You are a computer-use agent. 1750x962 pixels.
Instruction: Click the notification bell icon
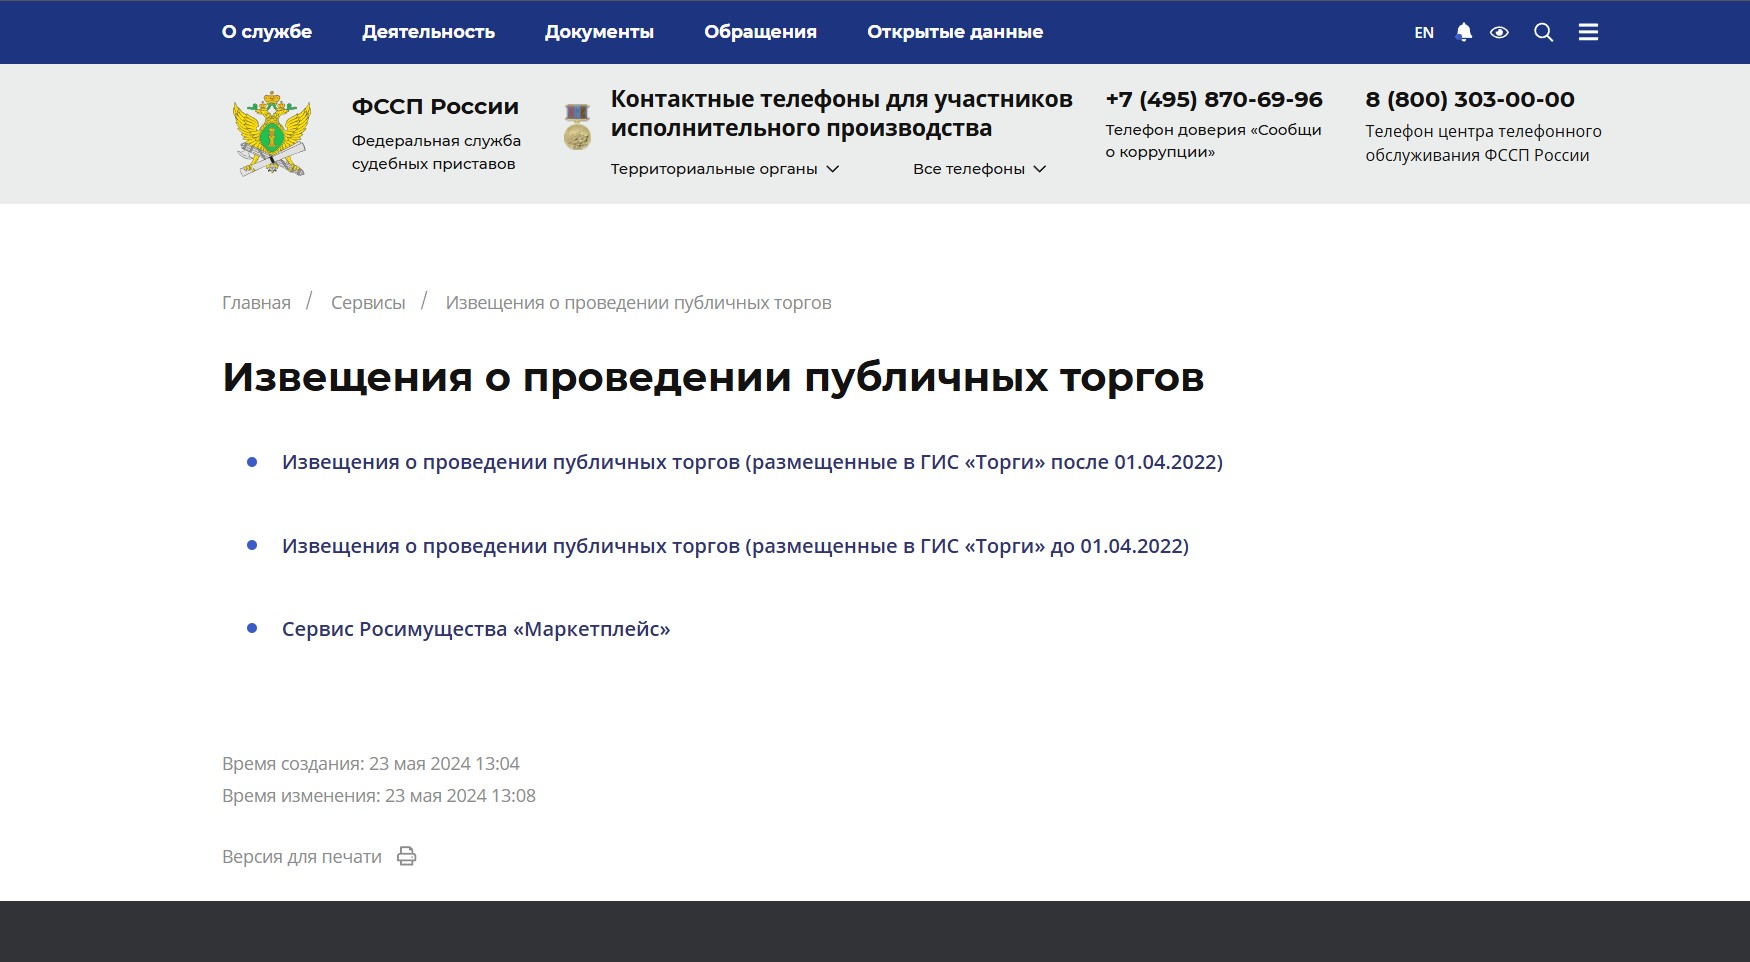[x=1464, y=32]
